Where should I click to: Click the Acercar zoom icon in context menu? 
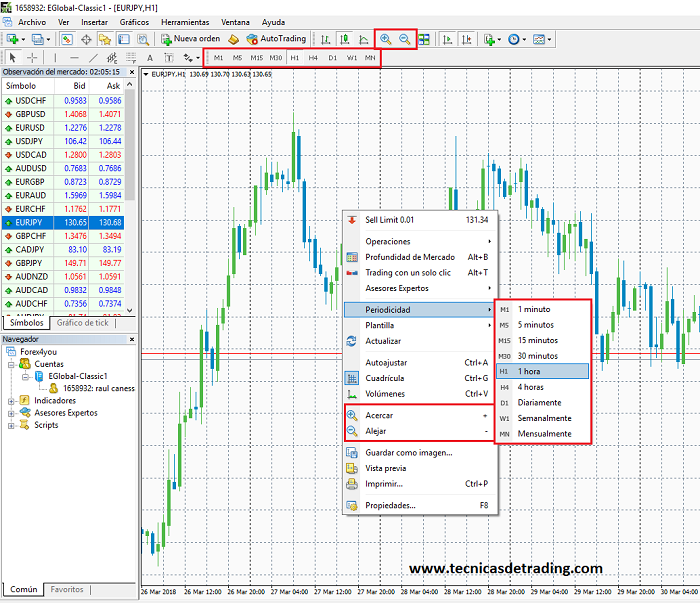click(x=352, y=415)
